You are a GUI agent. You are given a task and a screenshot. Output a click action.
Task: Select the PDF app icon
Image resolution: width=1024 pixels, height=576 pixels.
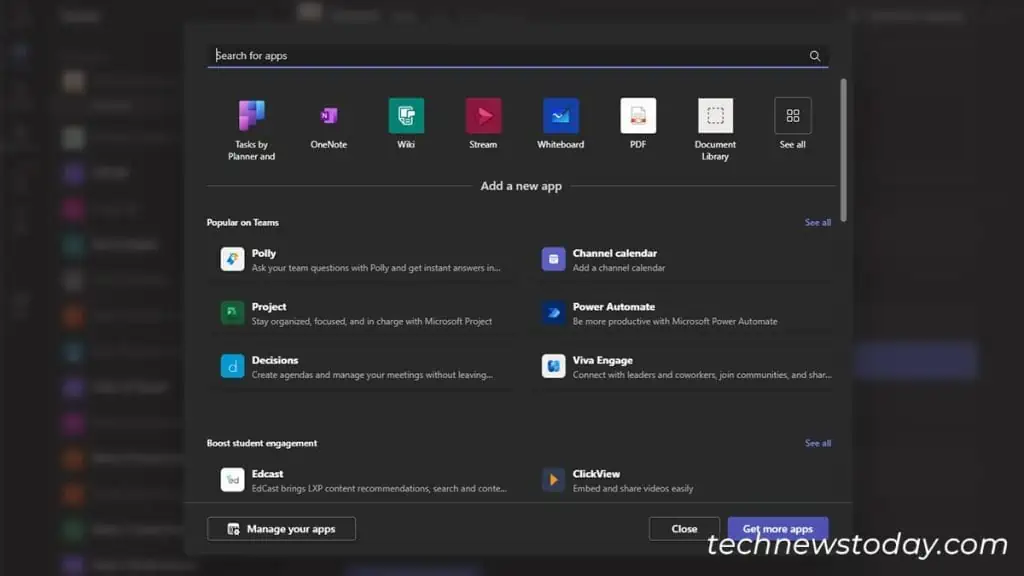pyautogui.click(x=637, y=115)
